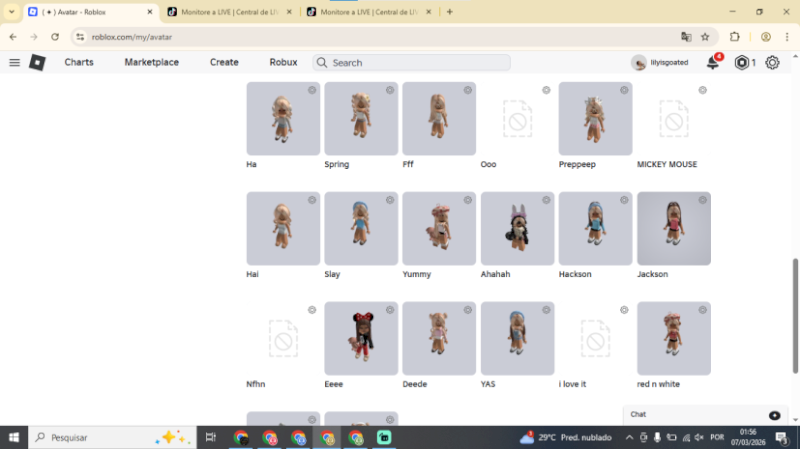Image resolution: width=800 pixels, height=449 pixels.
Task: Select the Eeee outfit thumbnail
Action: 361,338
